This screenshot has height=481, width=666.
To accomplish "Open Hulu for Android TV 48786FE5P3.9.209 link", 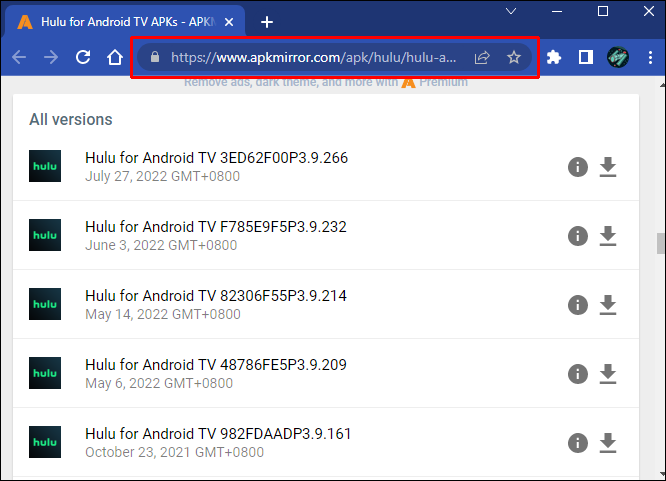I will (216, 365).
